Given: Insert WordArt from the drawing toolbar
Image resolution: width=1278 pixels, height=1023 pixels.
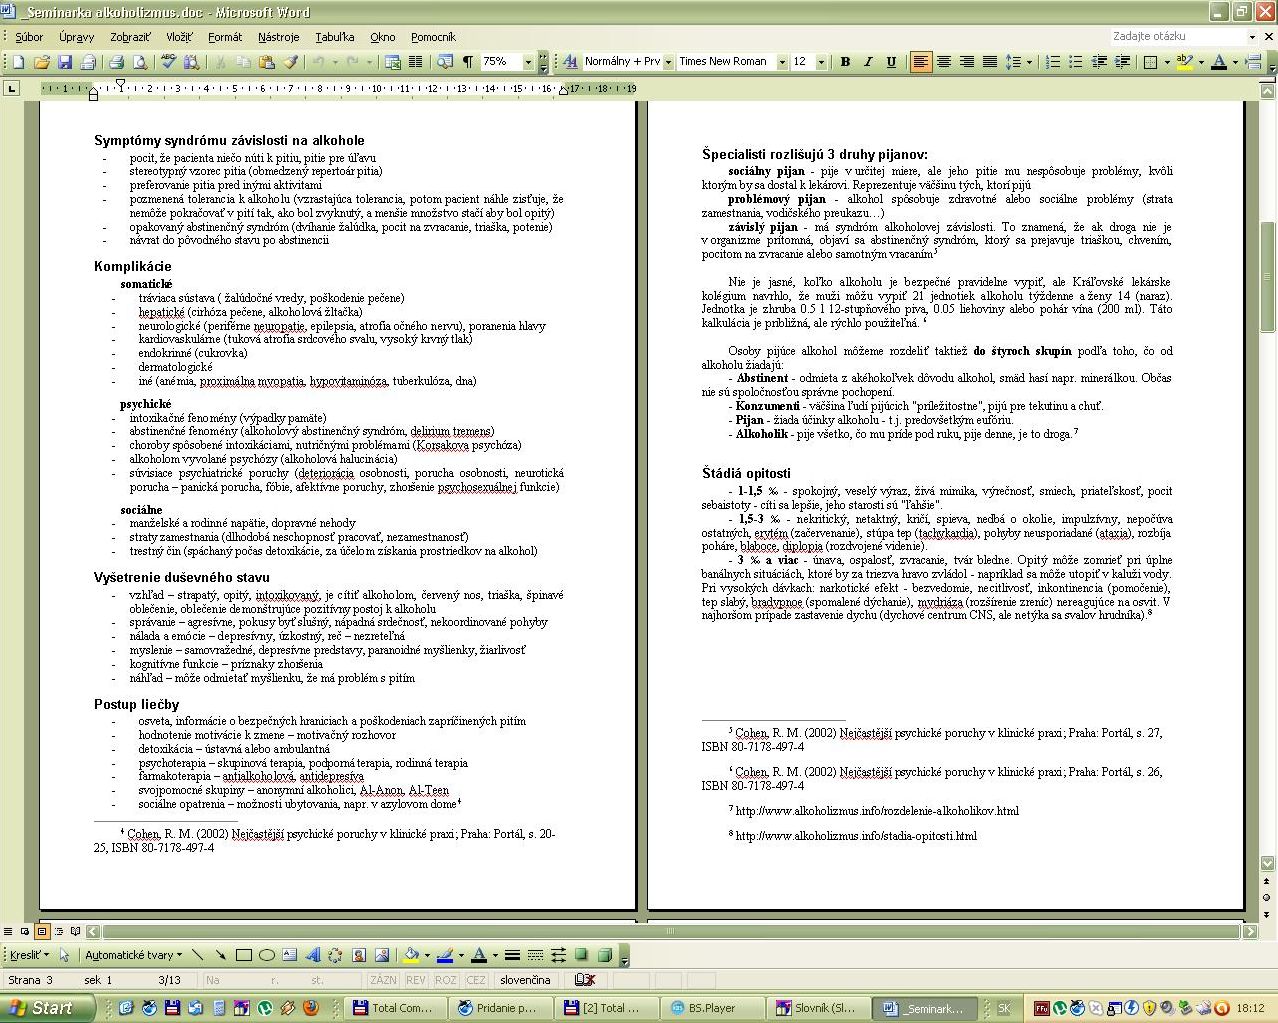Looking at the screenshot, I should (313, 955).
